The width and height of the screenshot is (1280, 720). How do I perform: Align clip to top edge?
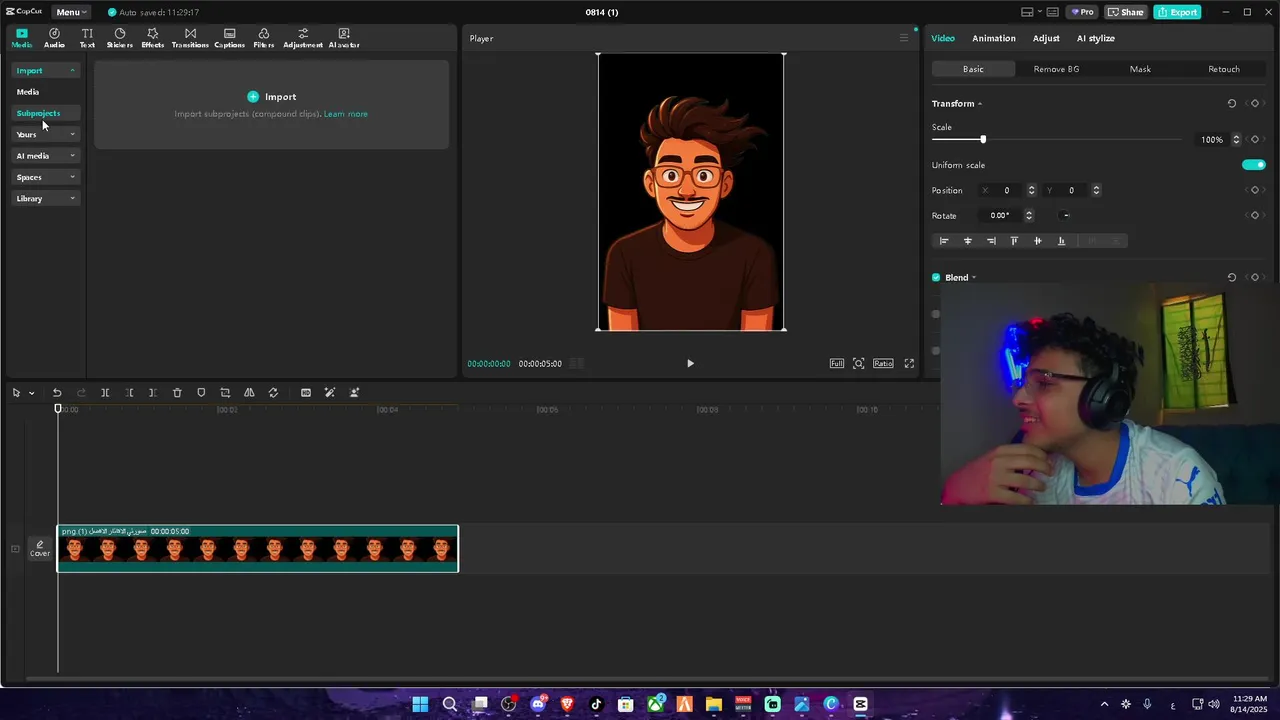[1014, 241]
